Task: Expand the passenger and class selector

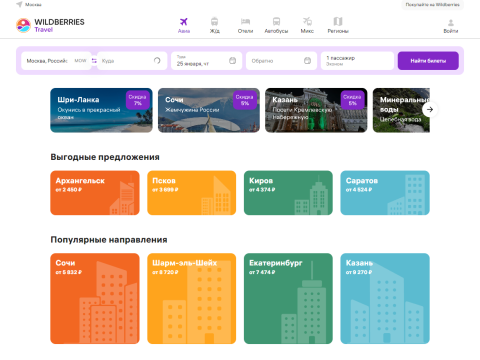Action: tap(357, 61)
